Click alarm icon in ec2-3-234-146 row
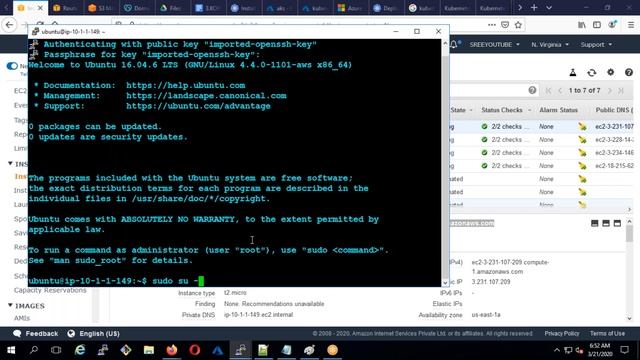 (582, 153)
